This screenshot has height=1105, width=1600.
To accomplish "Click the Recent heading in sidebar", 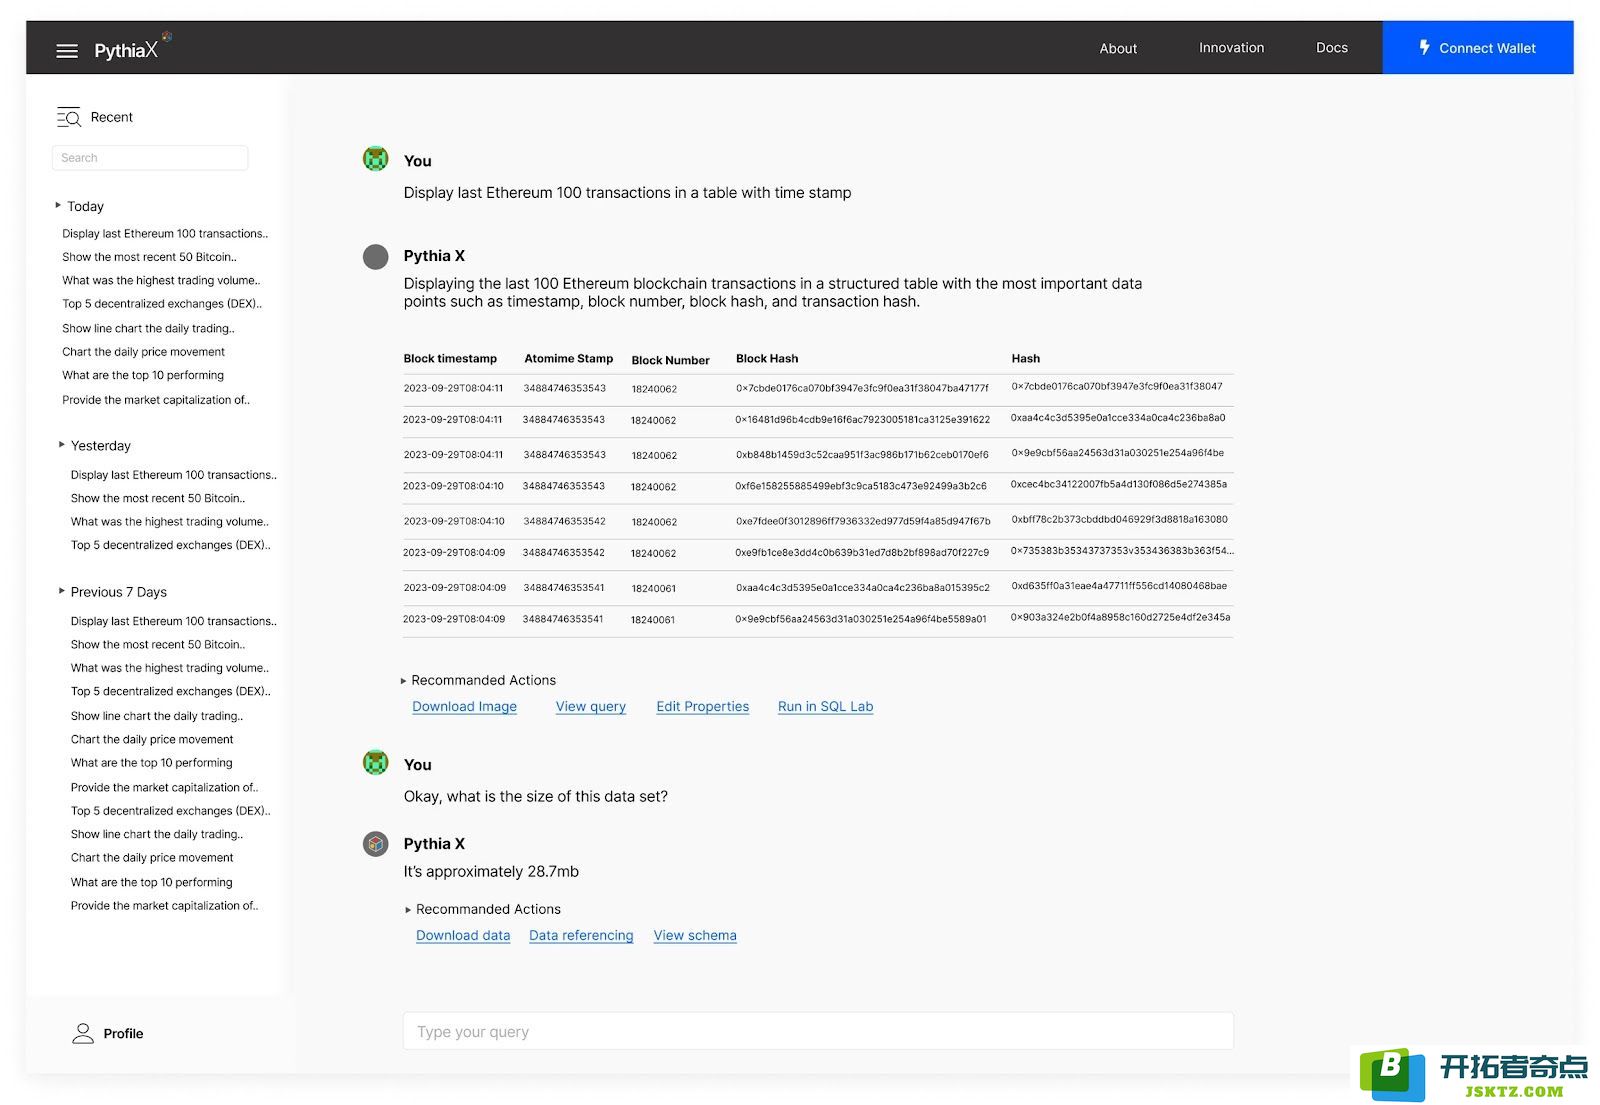I will coord(111,117).
